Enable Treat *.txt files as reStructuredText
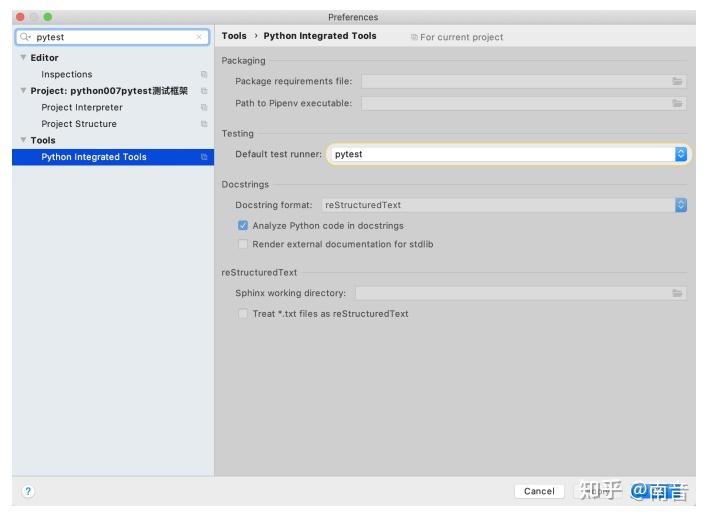The image size is (707, 520). coord(243,314)
